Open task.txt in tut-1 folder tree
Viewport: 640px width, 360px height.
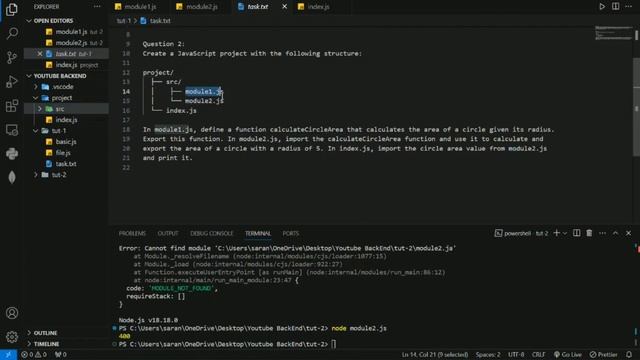click(67, 164)
